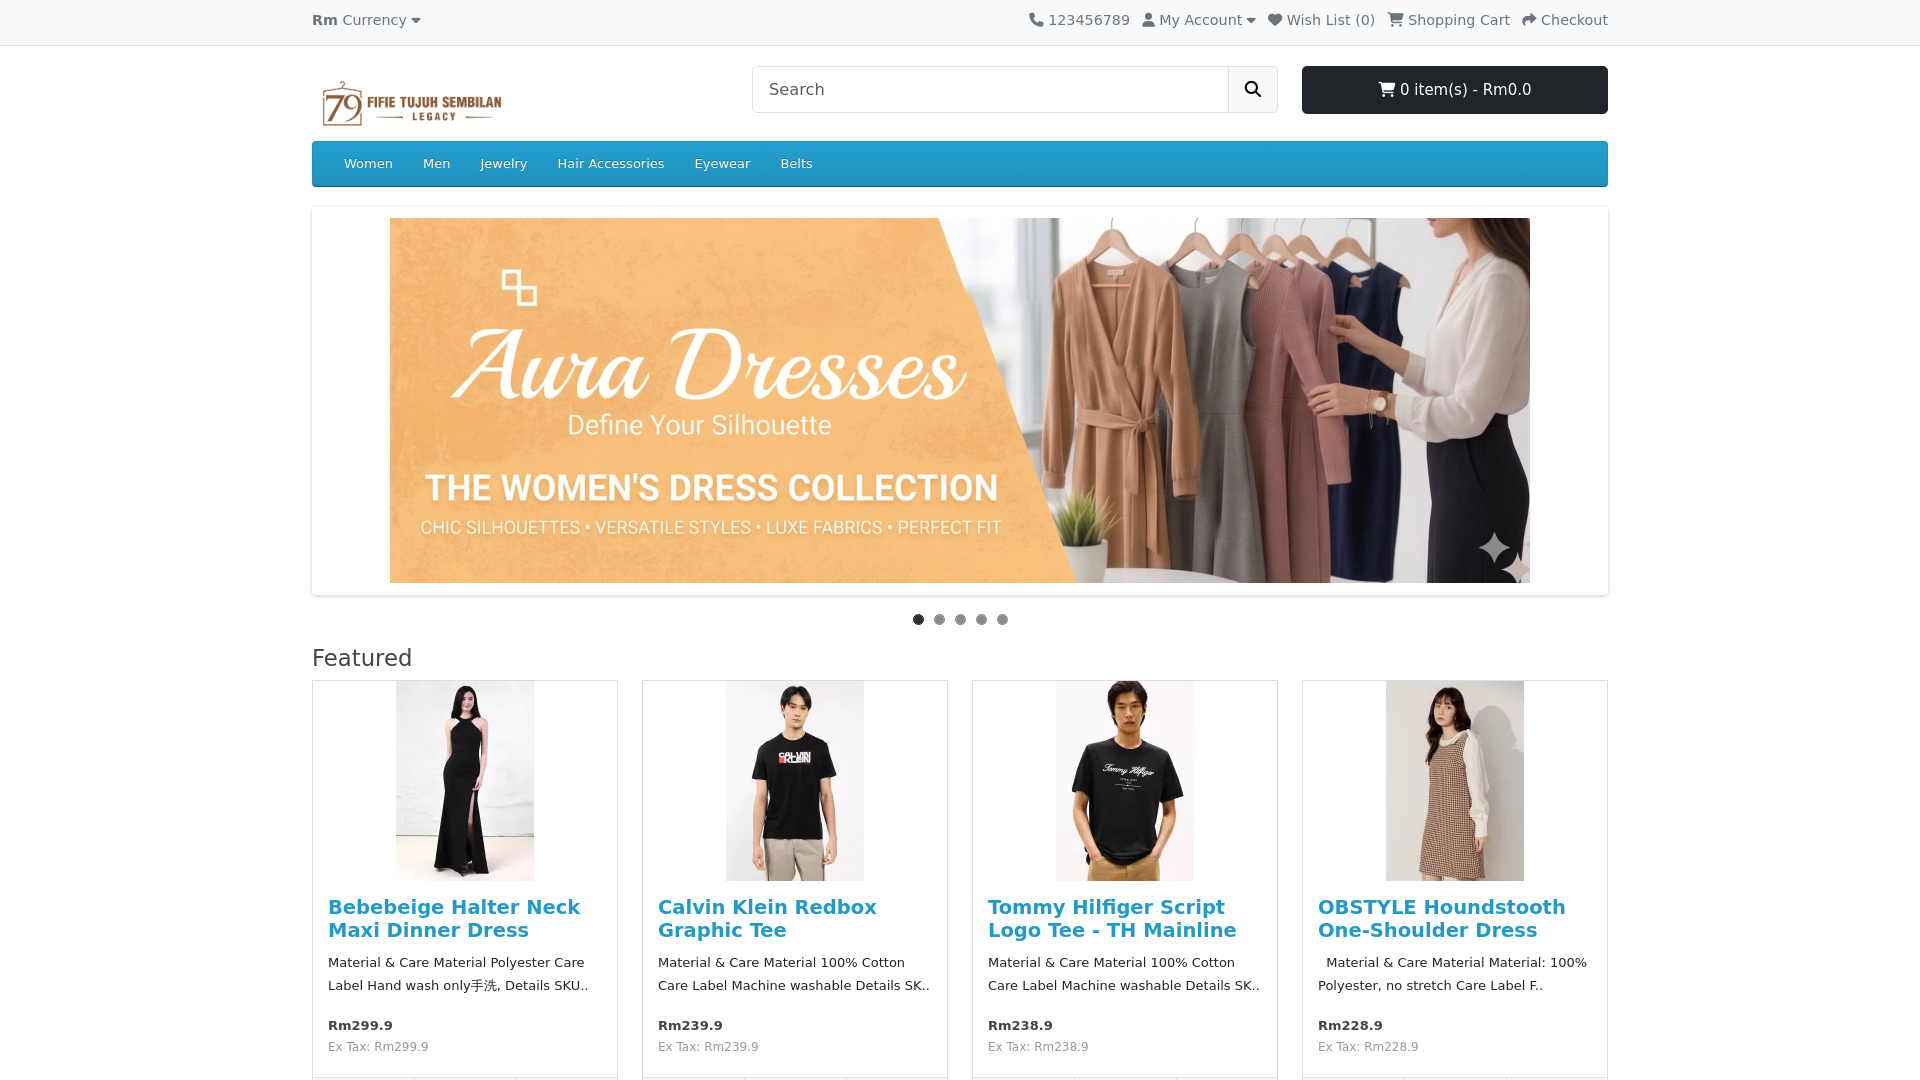Click the phone icon beside 123456789
The width and height of the screenshot is (1920, 1080).
click(x=1036, y=20)
